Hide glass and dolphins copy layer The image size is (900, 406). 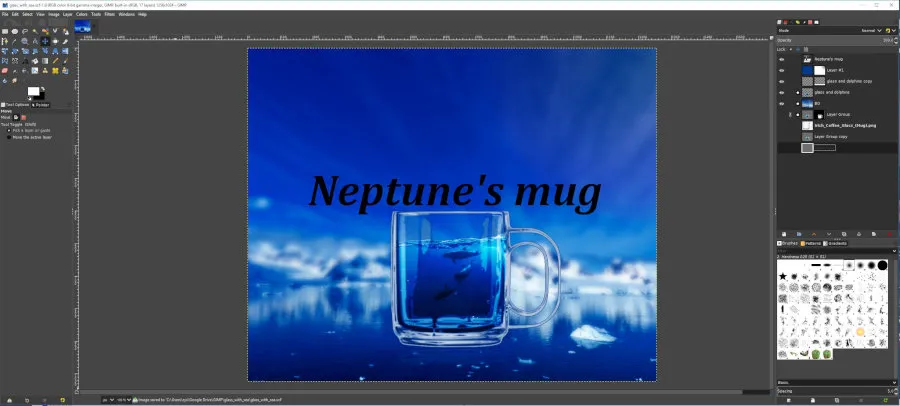781,81
